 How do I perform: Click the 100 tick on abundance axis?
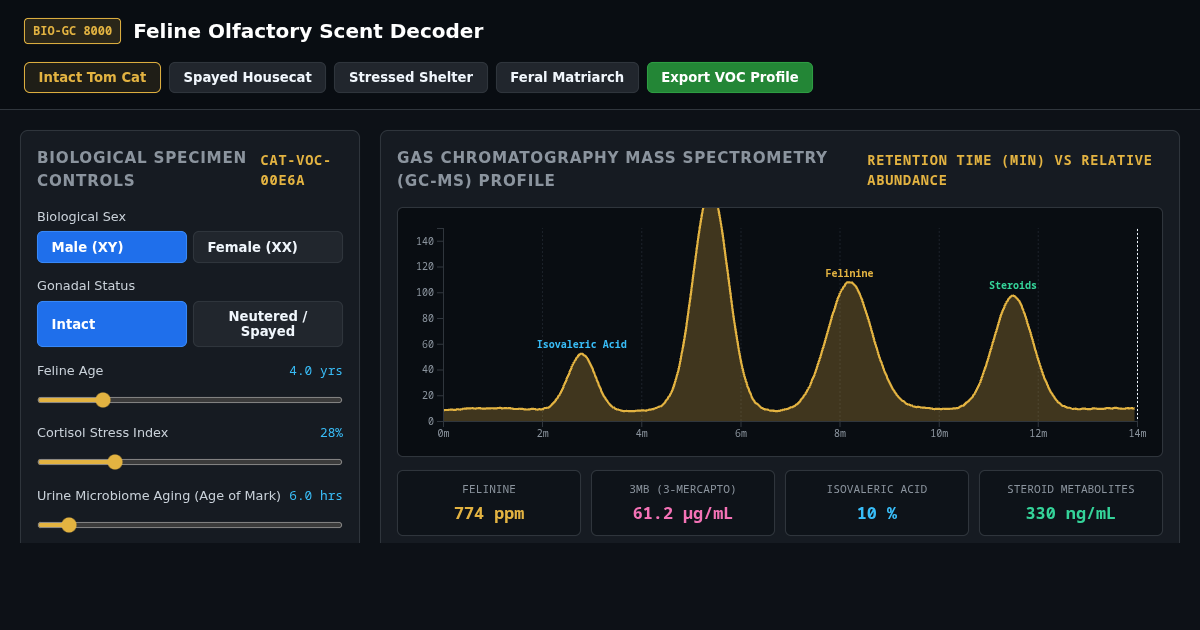(425, 293)
